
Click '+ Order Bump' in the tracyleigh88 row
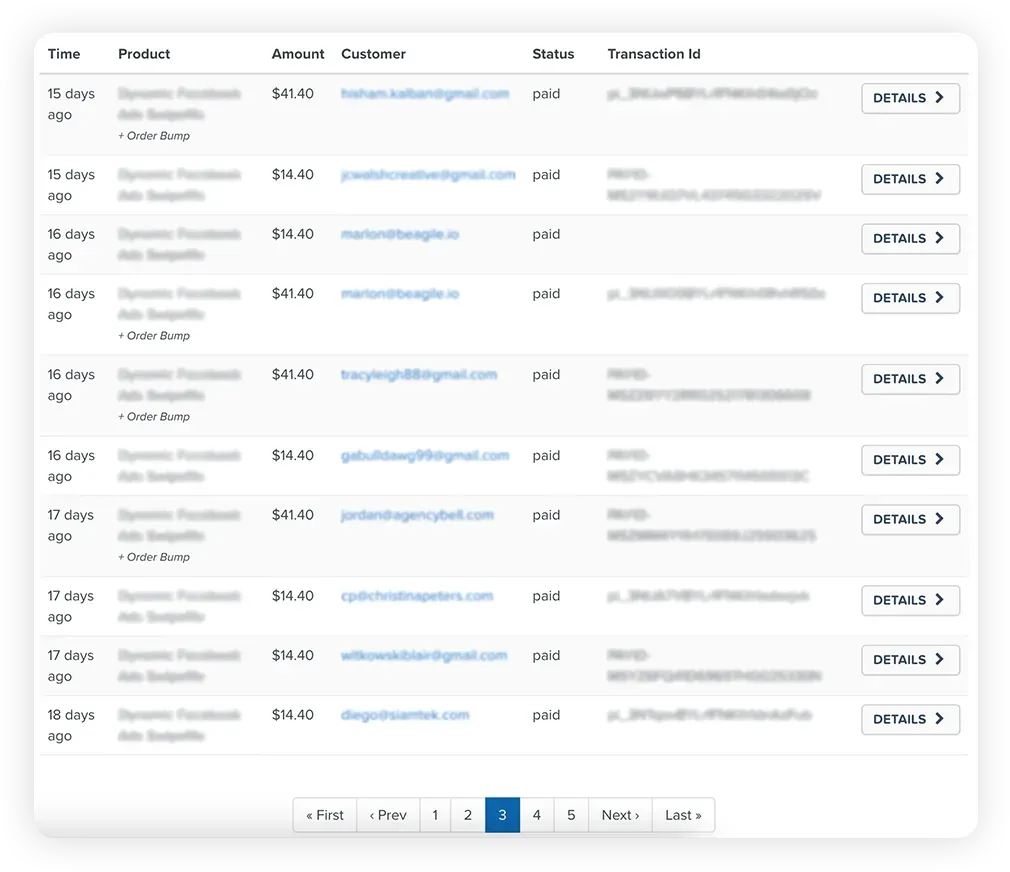point(154,417)
